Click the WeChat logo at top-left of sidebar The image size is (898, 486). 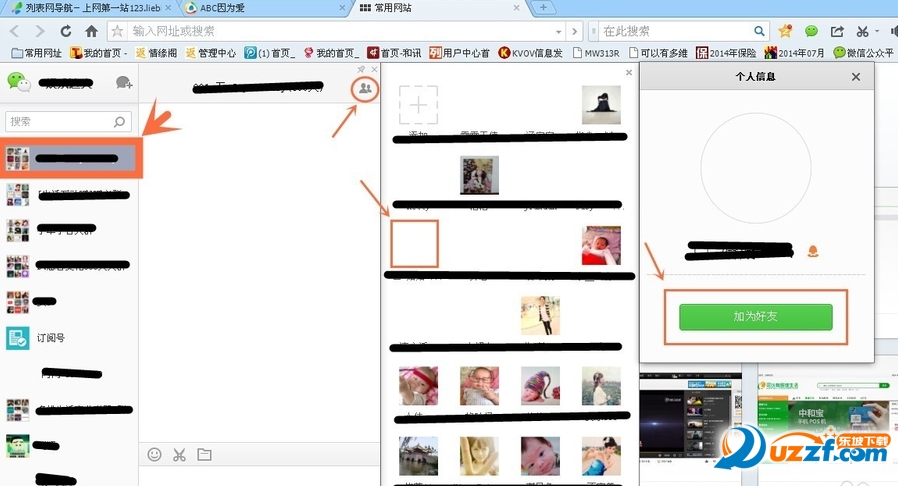tap(19, 81)
